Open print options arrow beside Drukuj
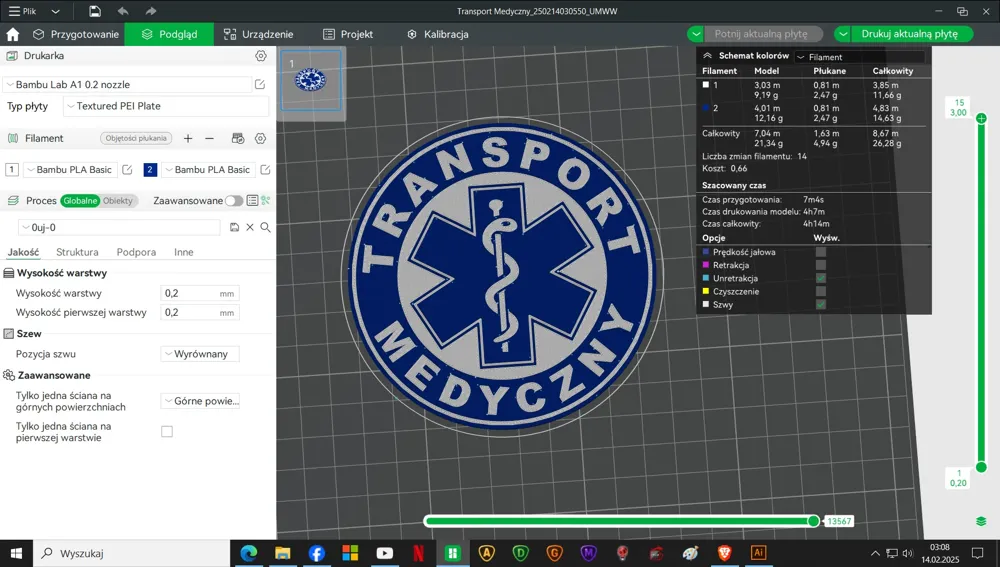Screen dimensions: 1000x567 click(842, 34)
